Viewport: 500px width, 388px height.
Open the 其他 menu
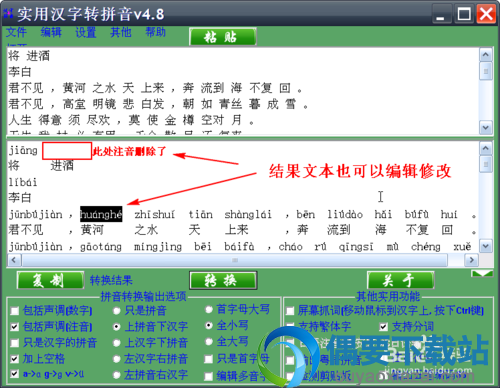point(121,32)
